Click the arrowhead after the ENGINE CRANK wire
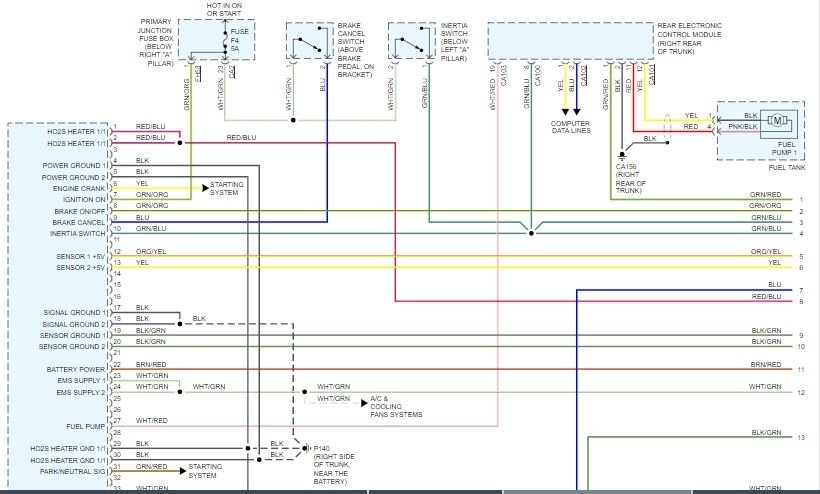This screenshot has height=494, width=820. point(206,188)
